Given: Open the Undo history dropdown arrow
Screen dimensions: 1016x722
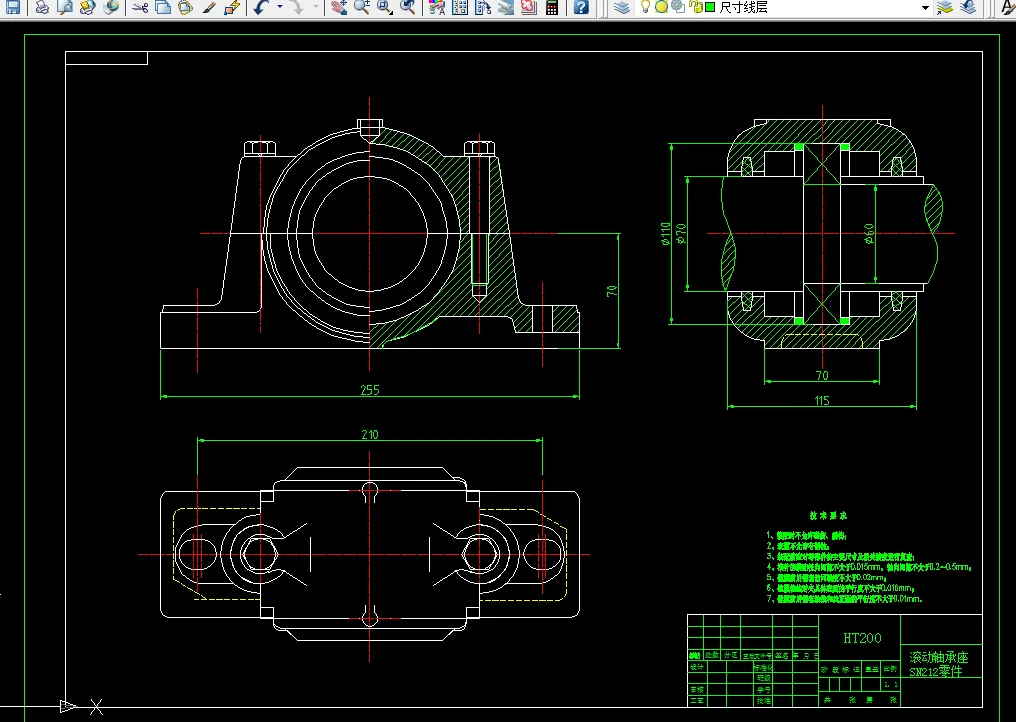Looking at the screenshot, I should coord(279,7).
